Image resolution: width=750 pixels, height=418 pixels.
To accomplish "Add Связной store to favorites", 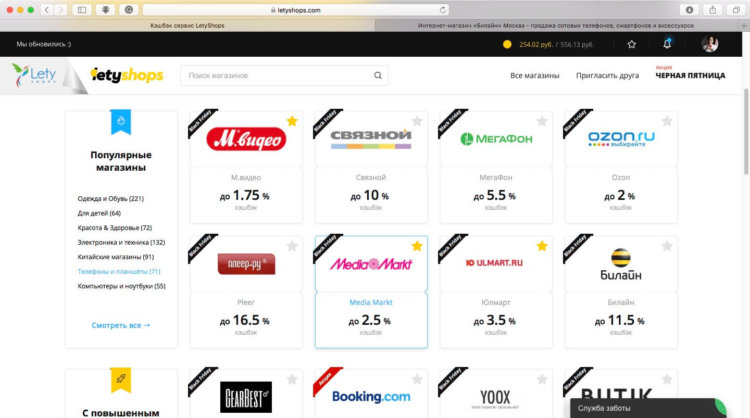I will point(417,121).
